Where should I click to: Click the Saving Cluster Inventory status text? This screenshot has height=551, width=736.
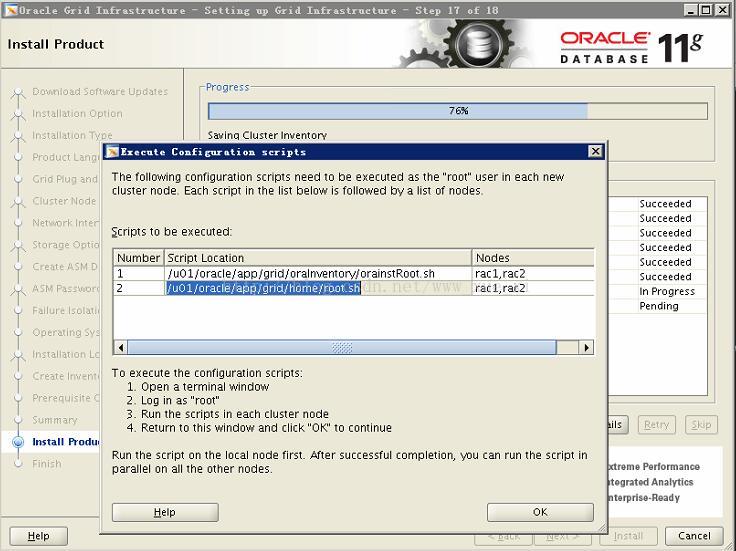[267, 135]
